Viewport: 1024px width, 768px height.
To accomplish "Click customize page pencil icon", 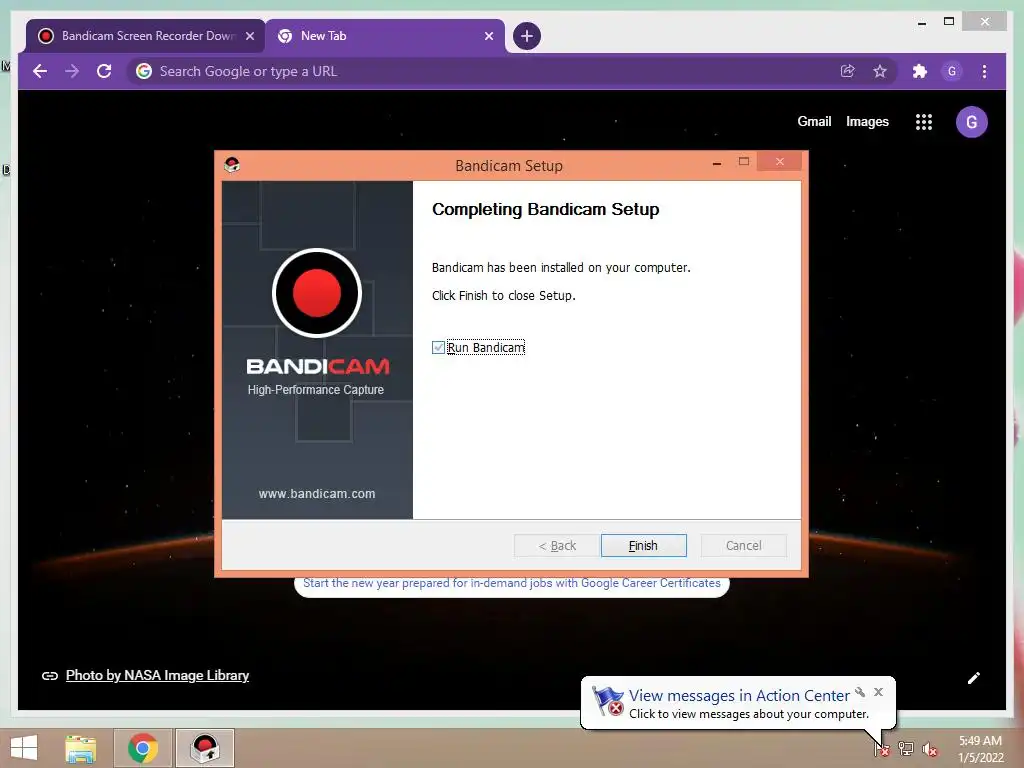I will (x=973, y=678).
